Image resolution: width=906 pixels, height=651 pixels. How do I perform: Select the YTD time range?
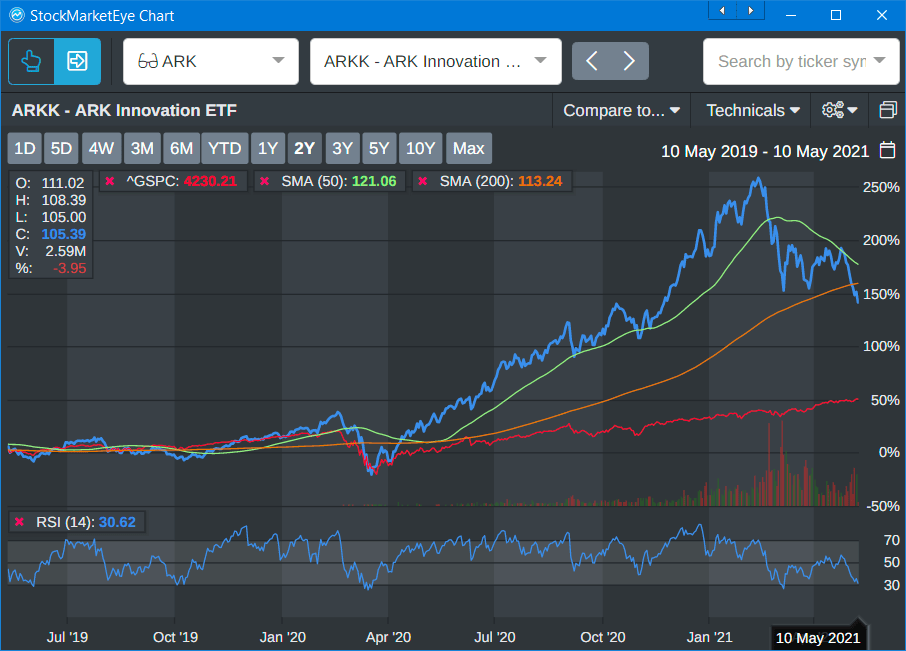[224, 149]
